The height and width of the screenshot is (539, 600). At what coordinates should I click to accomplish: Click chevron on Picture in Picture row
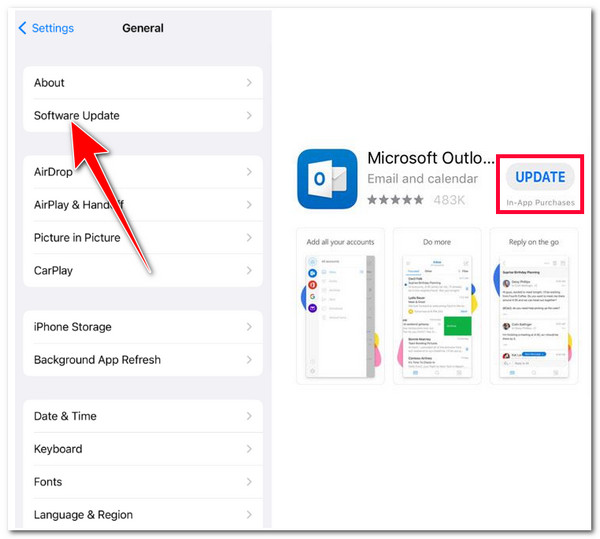point(249,238)
